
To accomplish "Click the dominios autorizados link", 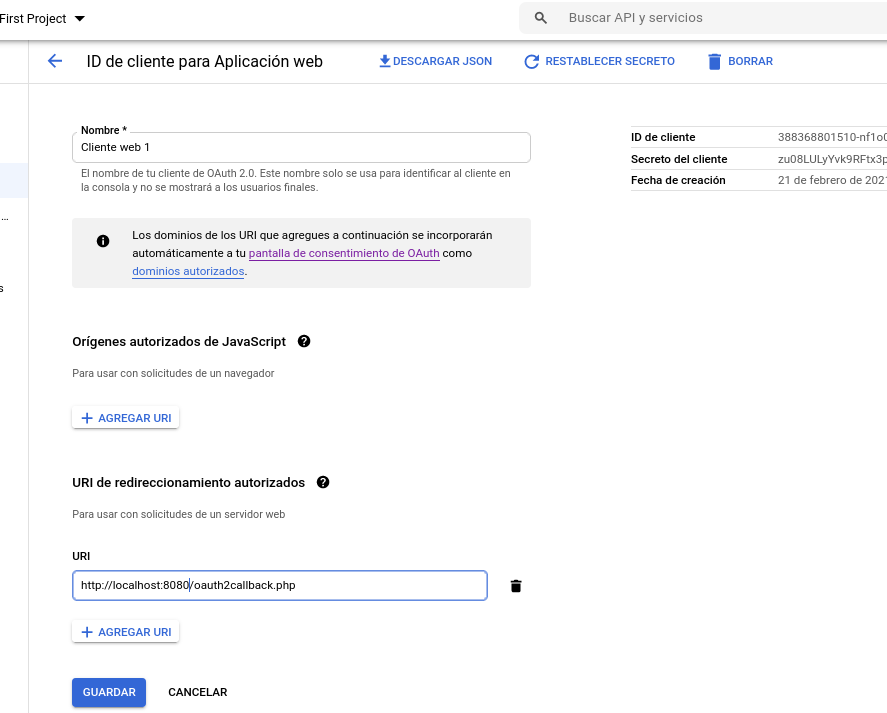I will point(188,270).
